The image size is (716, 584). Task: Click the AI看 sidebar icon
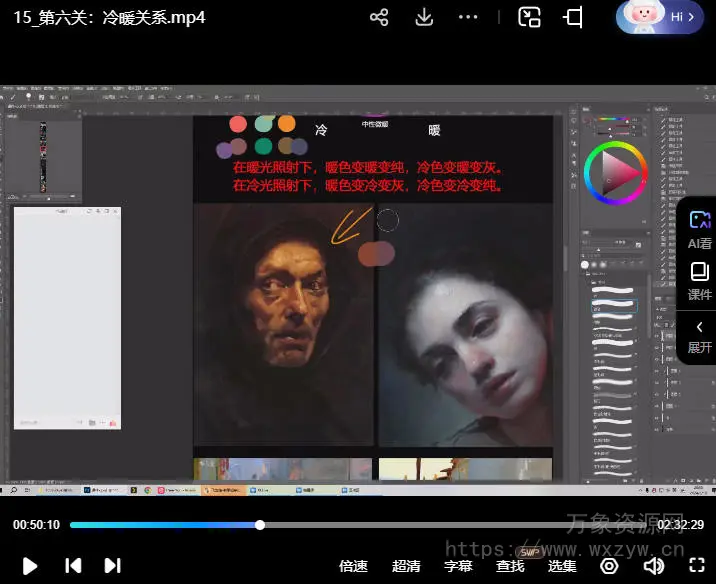[699, 228]
